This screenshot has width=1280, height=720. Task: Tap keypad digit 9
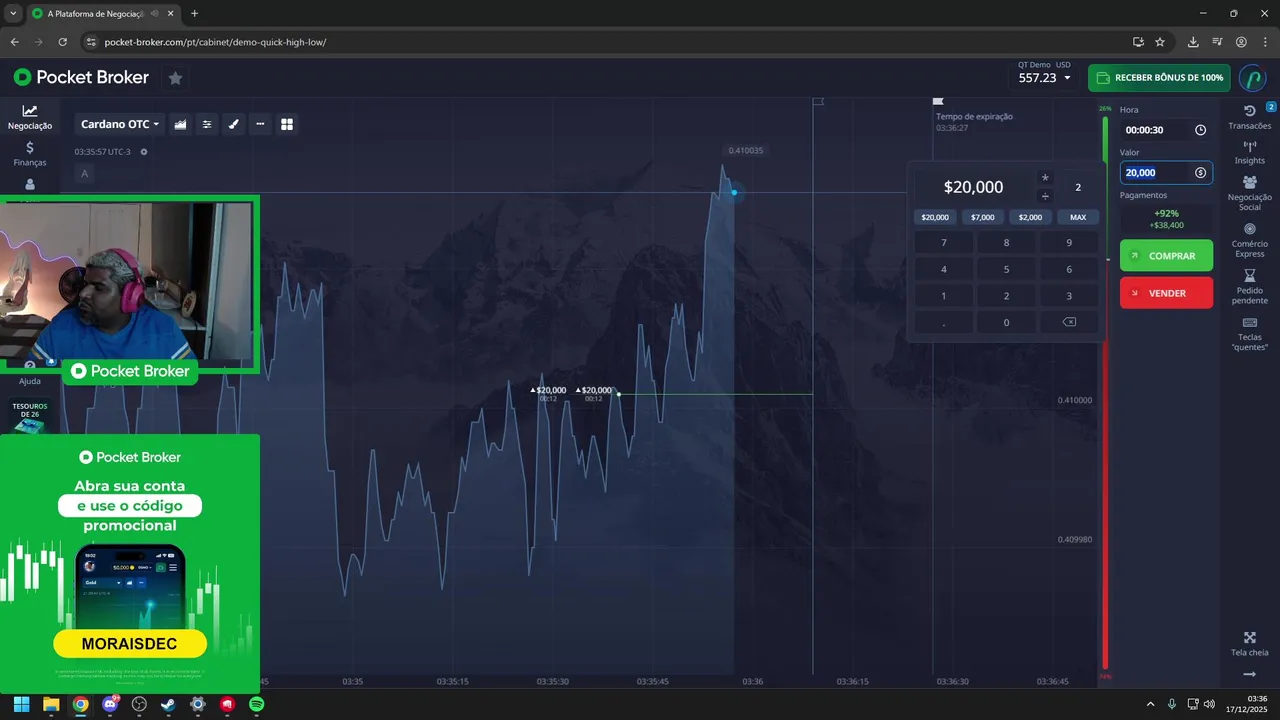1069,243
